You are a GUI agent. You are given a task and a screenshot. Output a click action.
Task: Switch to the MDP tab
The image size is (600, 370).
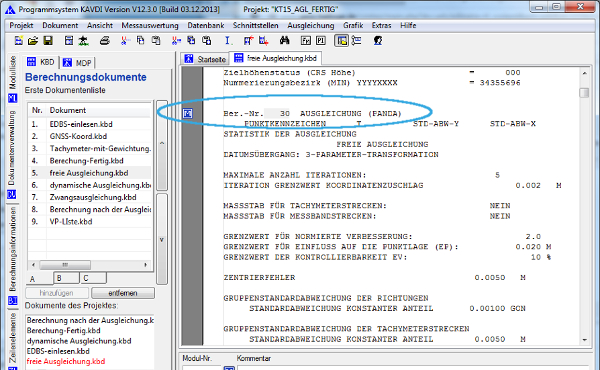[x=77, y=62]
